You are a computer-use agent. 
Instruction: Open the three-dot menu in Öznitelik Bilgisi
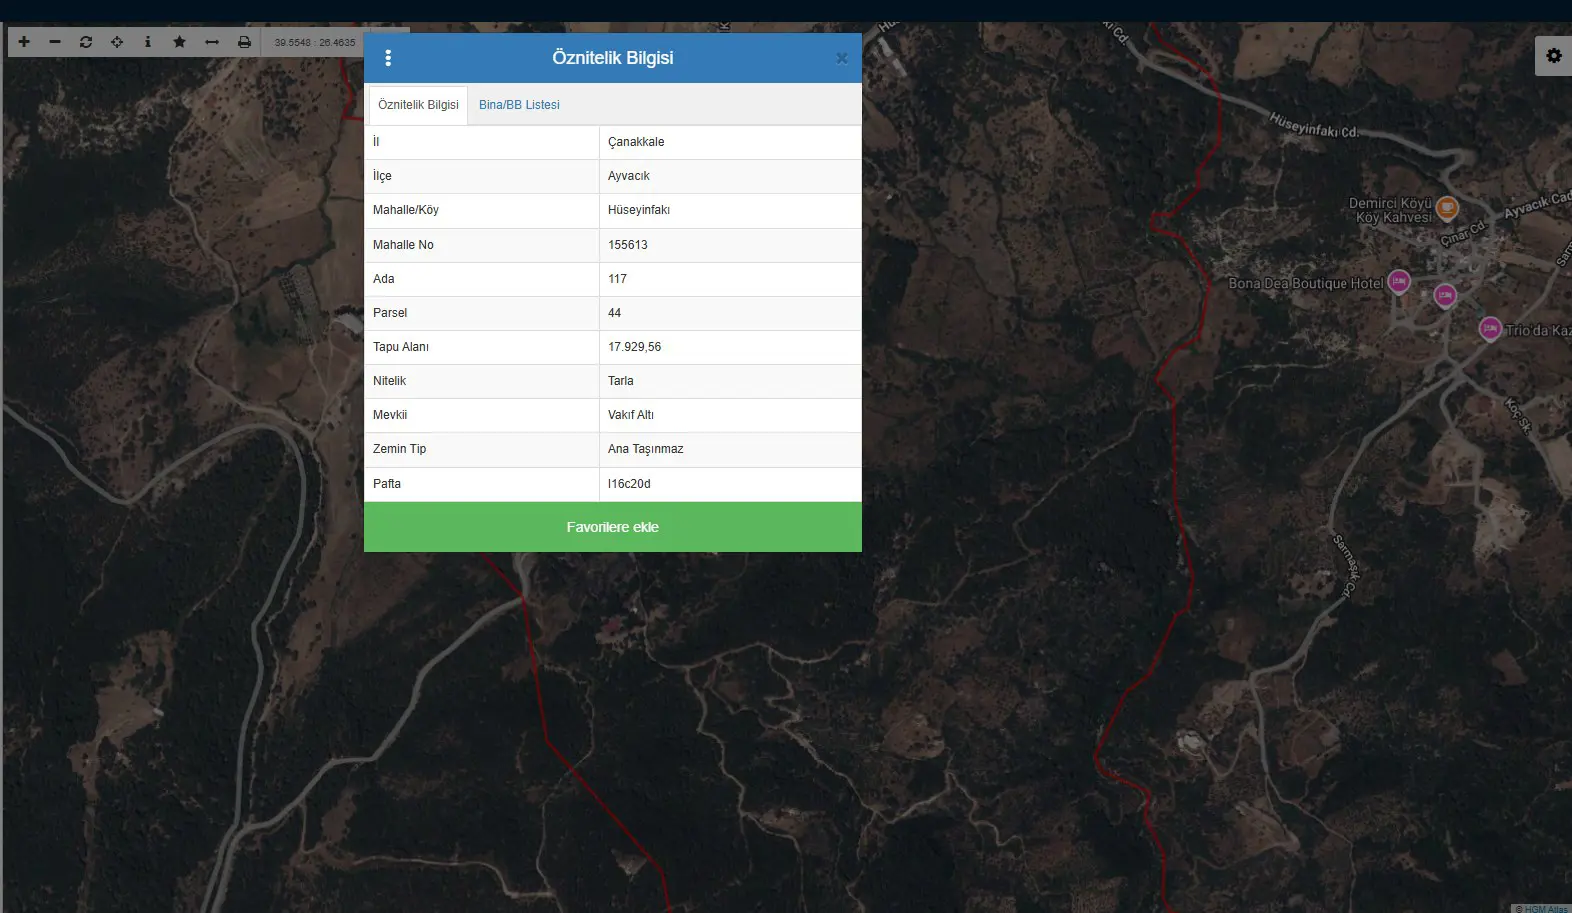388,58
